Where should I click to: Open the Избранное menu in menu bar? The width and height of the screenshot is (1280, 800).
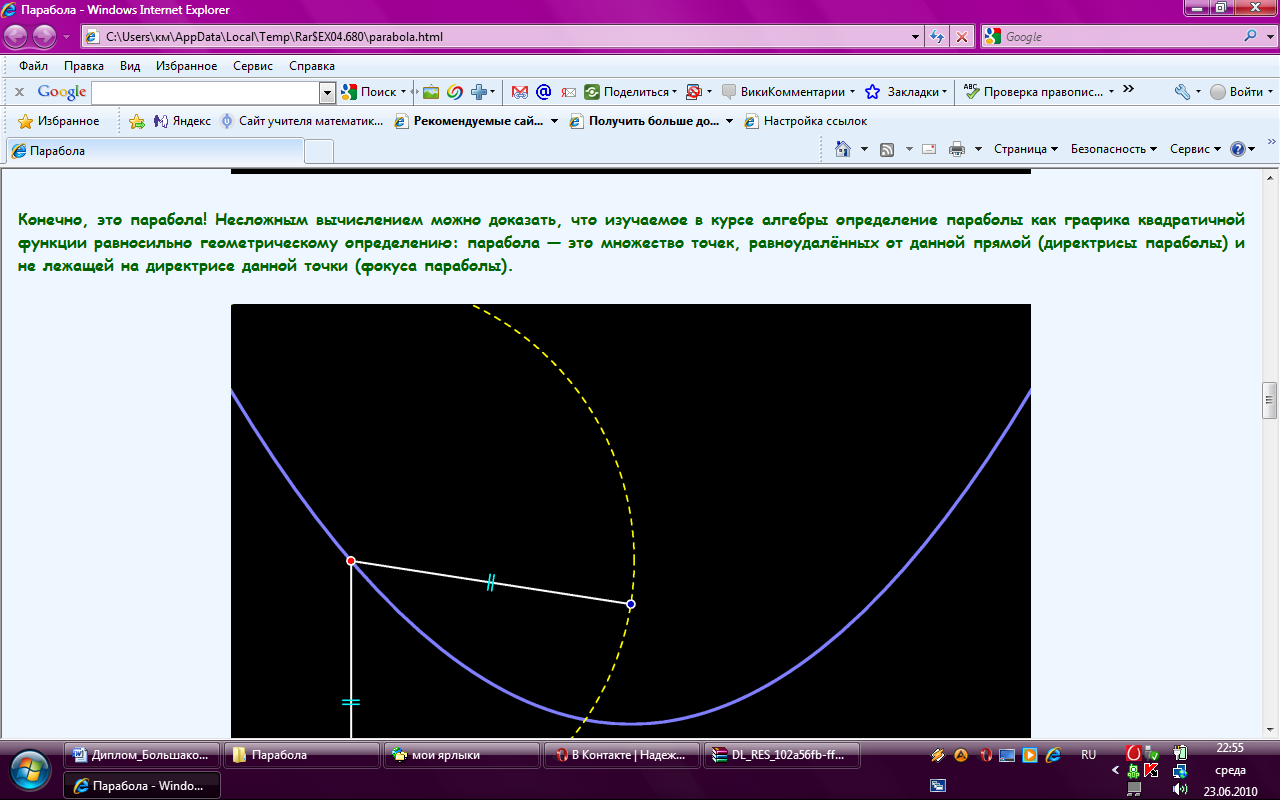click(187, 66)
